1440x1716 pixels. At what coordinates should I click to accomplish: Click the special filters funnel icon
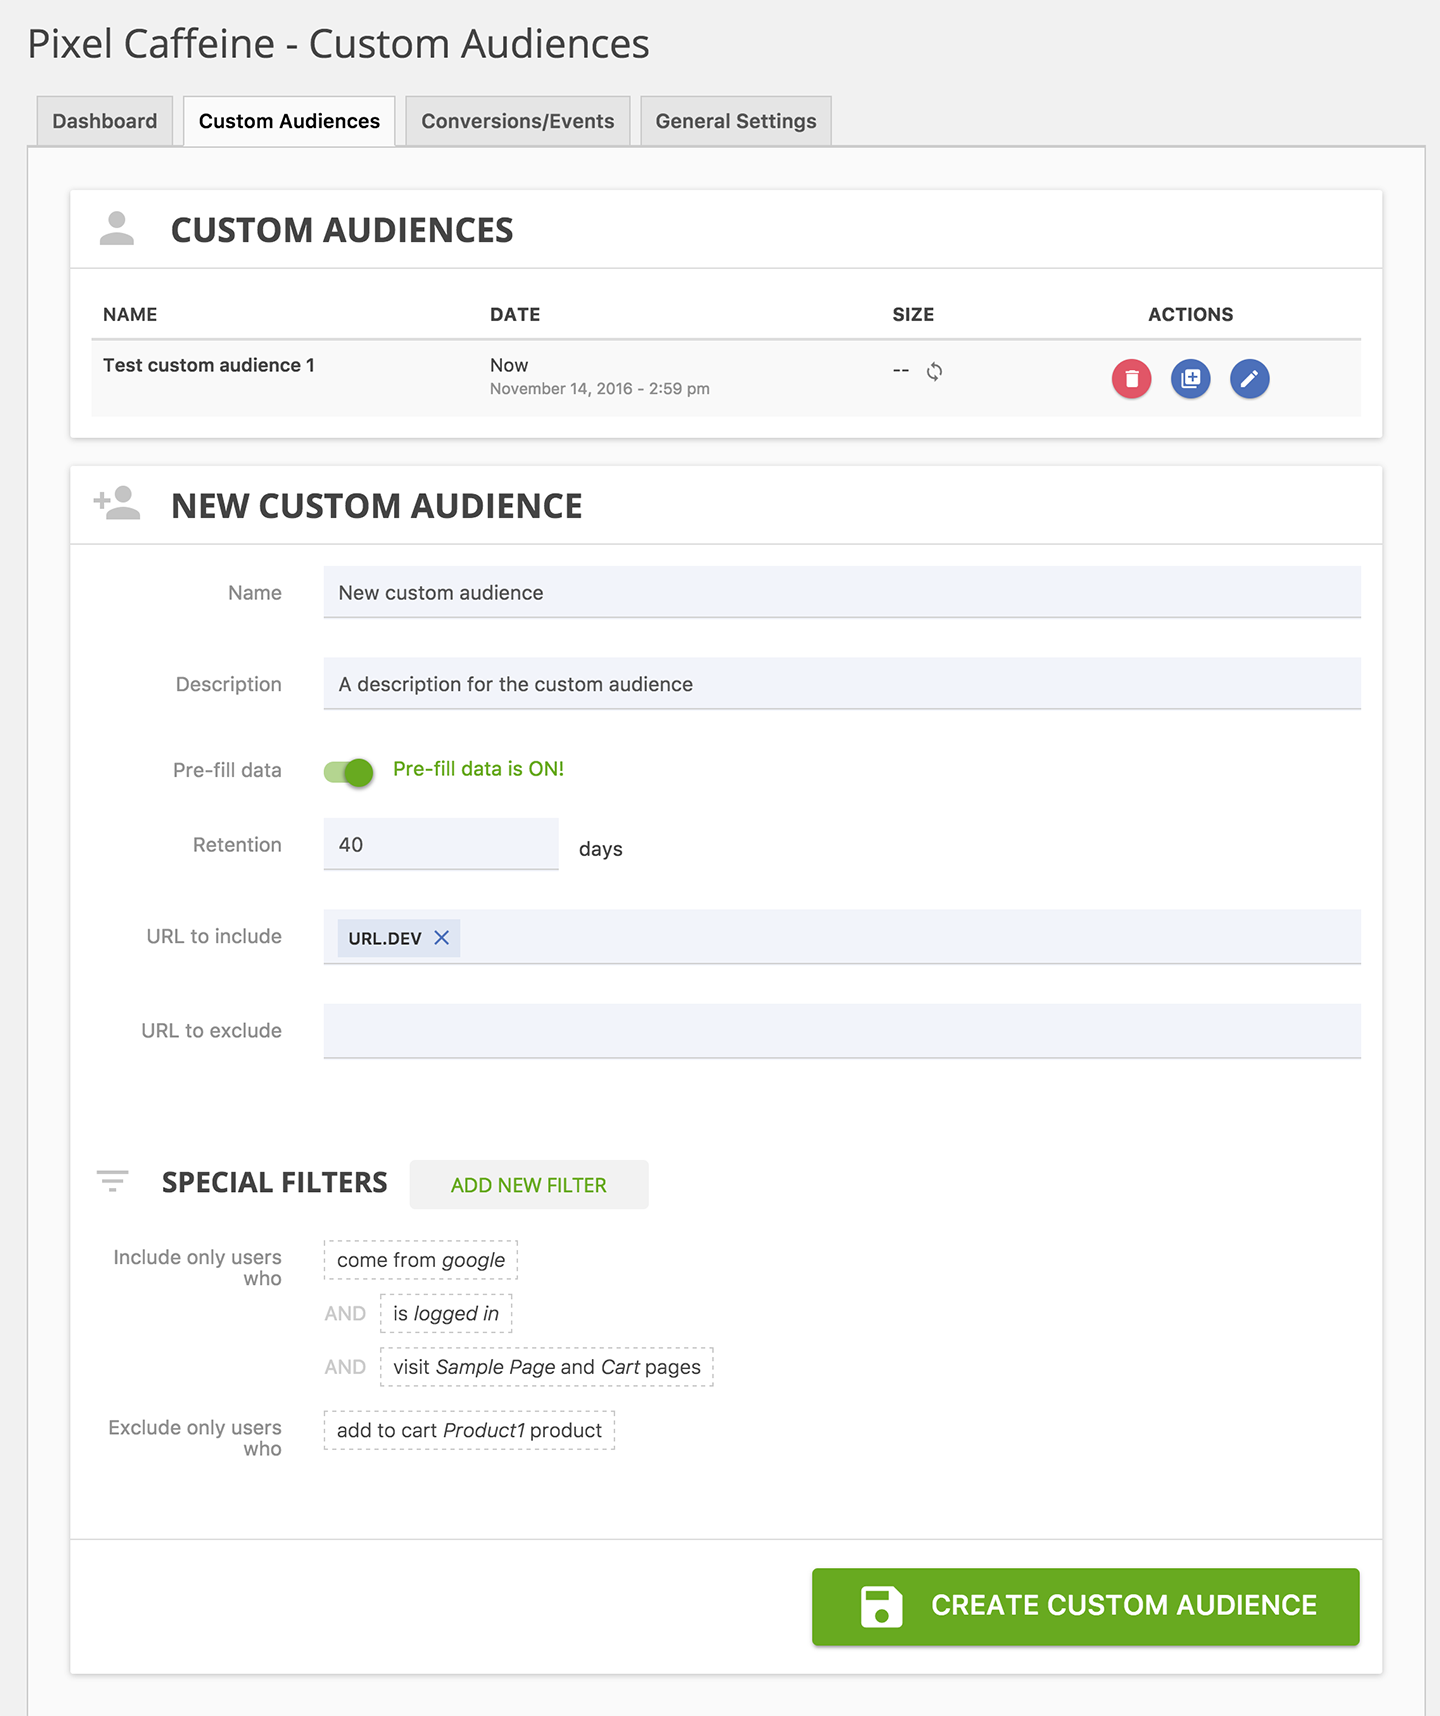coord(112,1182)
